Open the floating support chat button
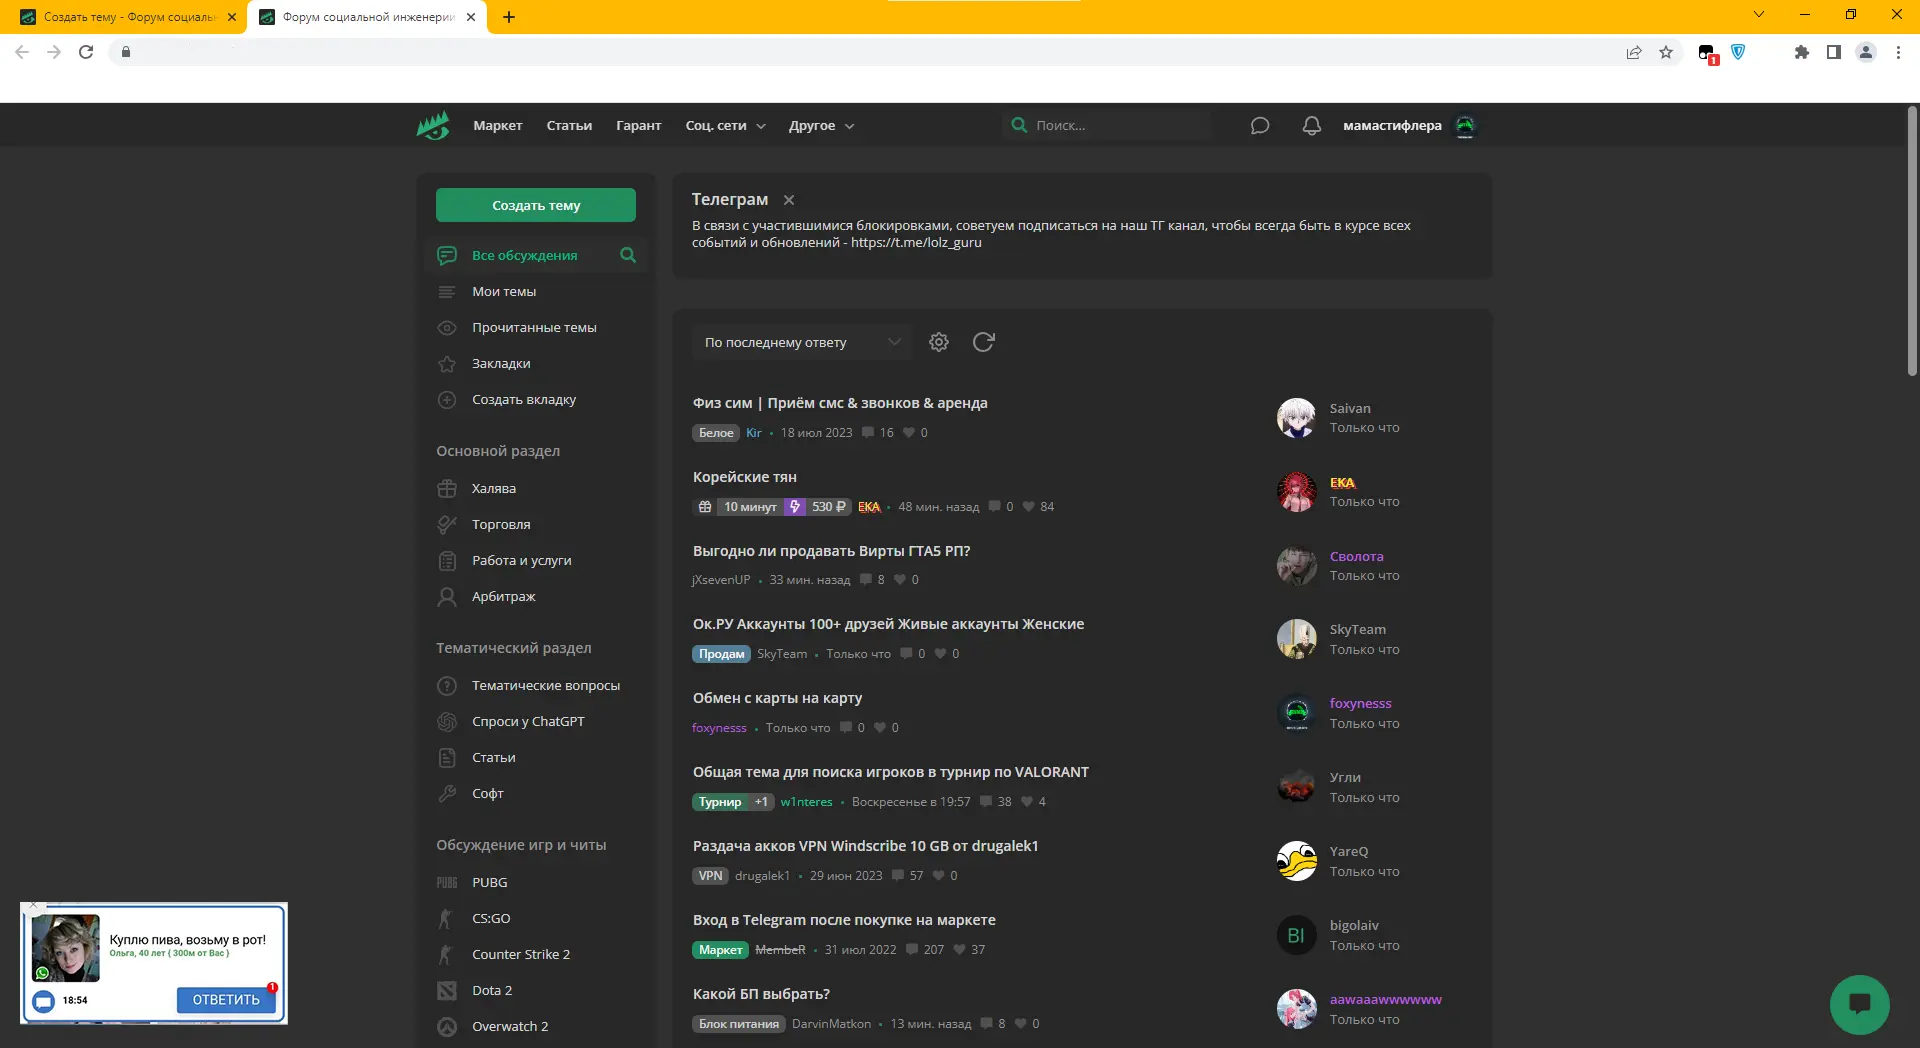 1860,1004
